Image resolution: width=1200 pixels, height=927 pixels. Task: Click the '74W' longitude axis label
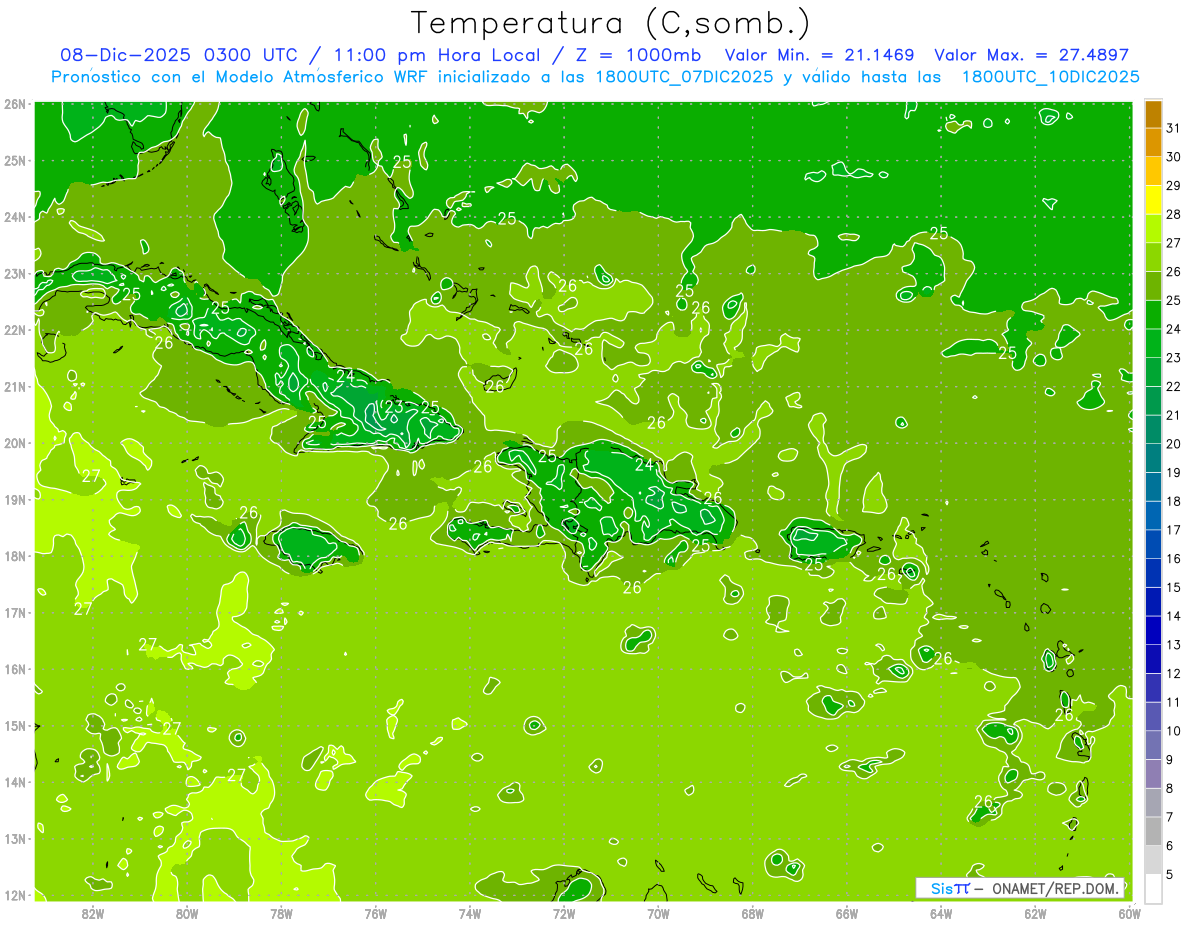[x=470, y=913]
